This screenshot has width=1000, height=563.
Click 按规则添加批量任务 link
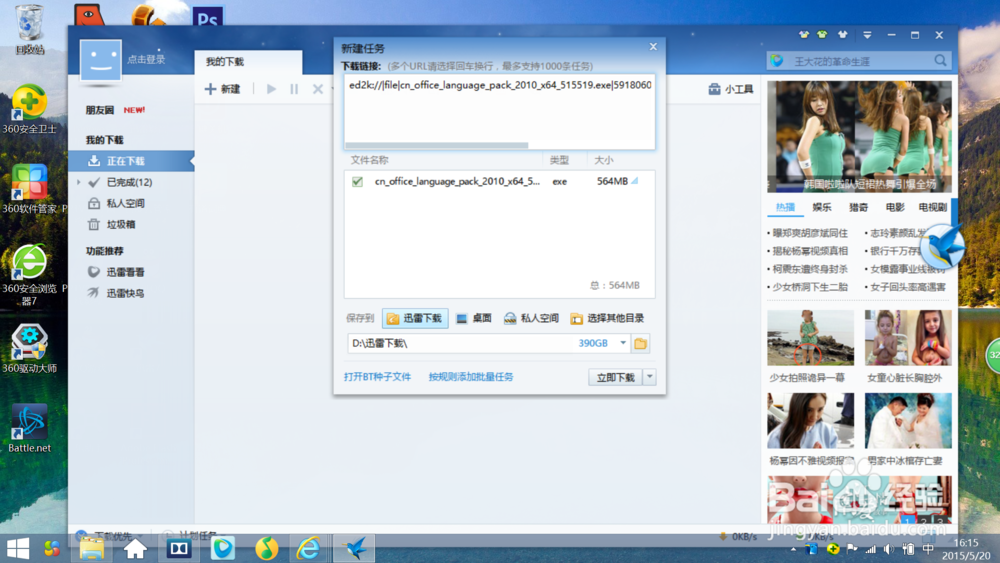[471, 377]
